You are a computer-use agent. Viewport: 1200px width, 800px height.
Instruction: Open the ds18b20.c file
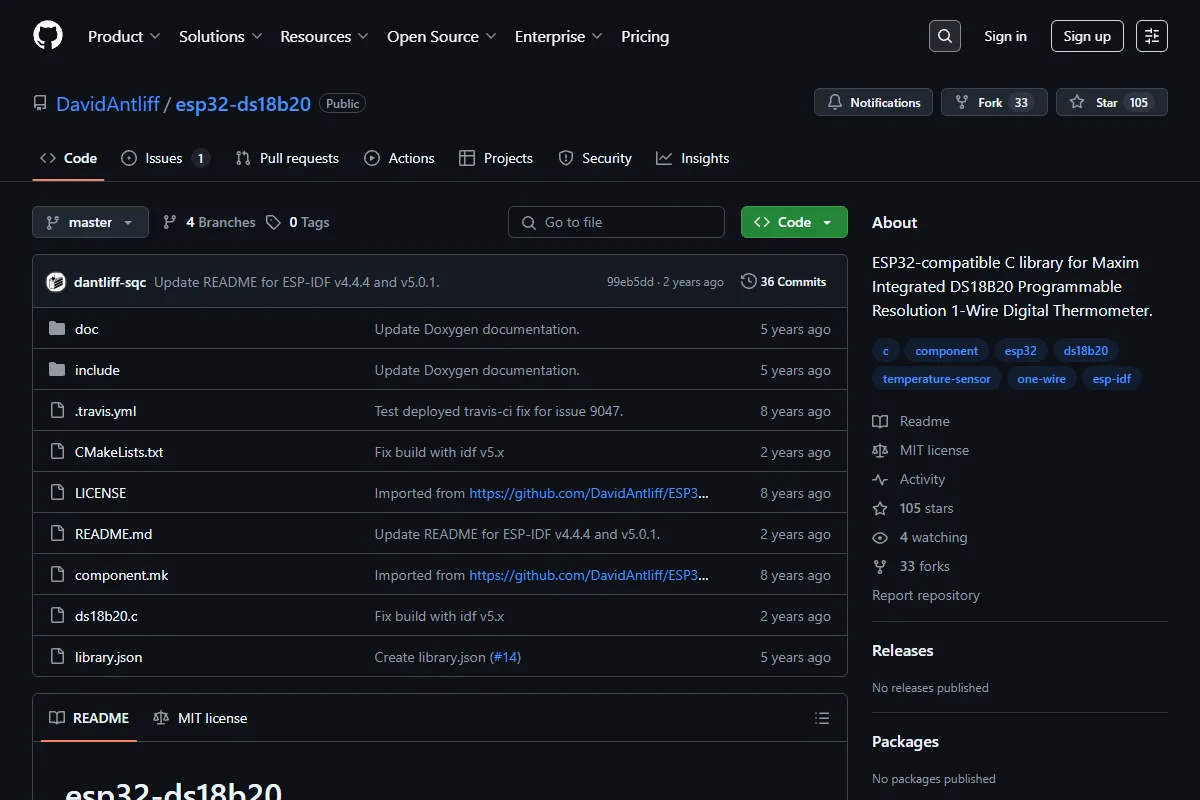pyautogui.click(x=106, y=616)
